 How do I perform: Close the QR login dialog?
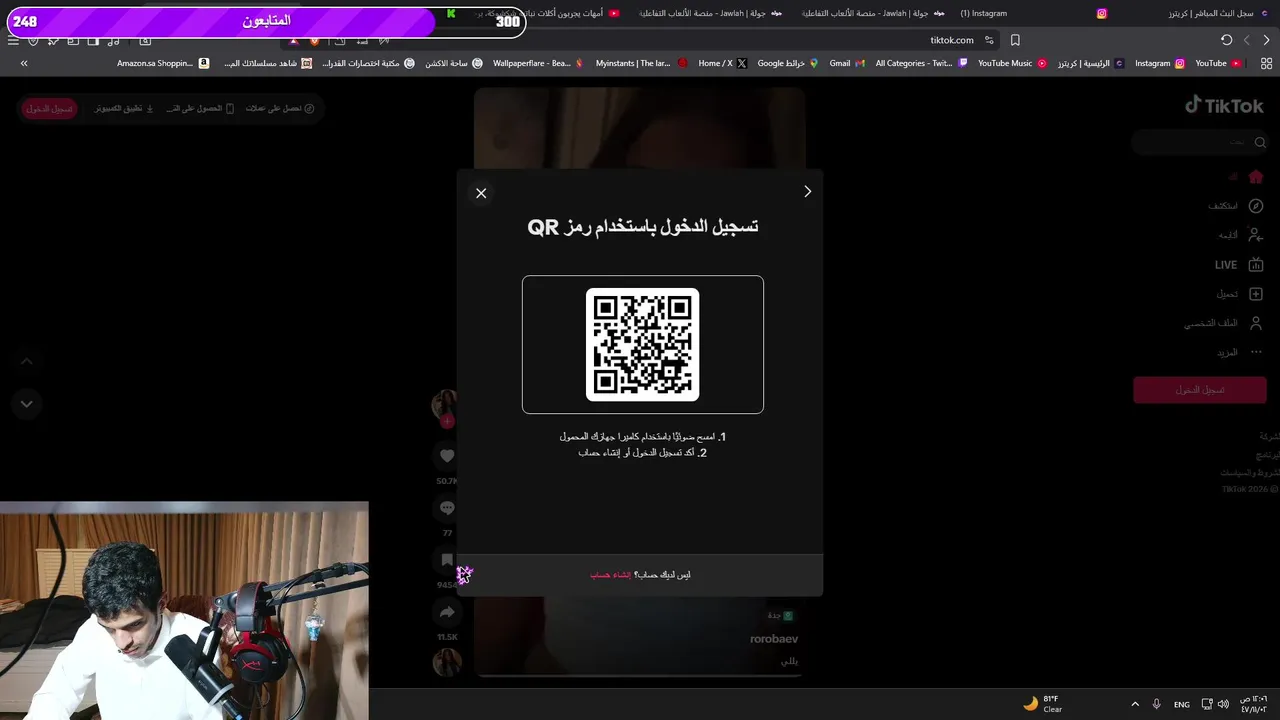point(481,193)
